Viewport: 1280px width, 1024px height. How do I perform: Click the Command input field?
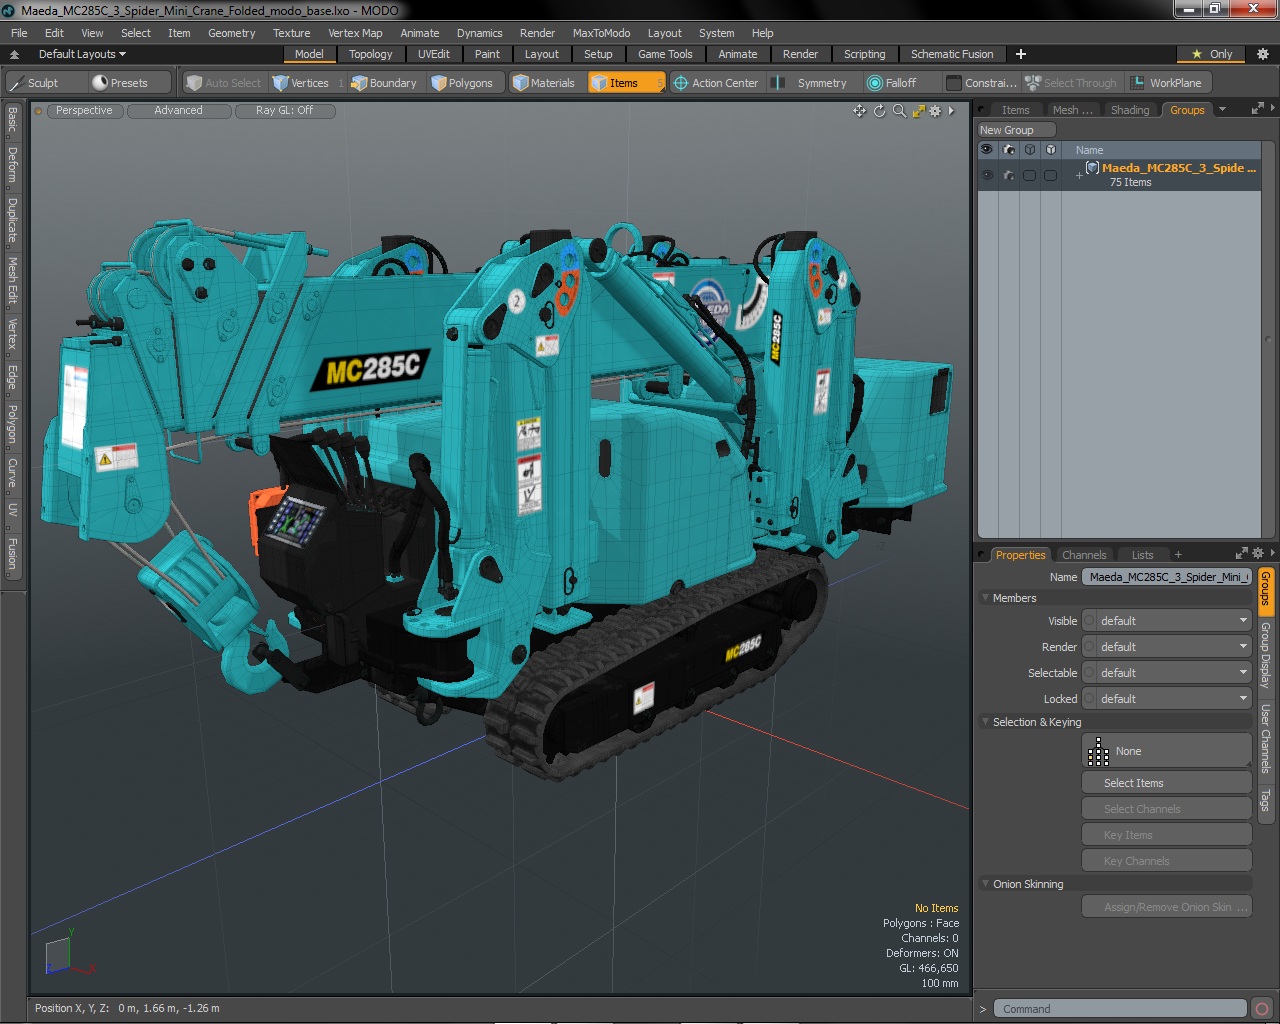1121,1009
